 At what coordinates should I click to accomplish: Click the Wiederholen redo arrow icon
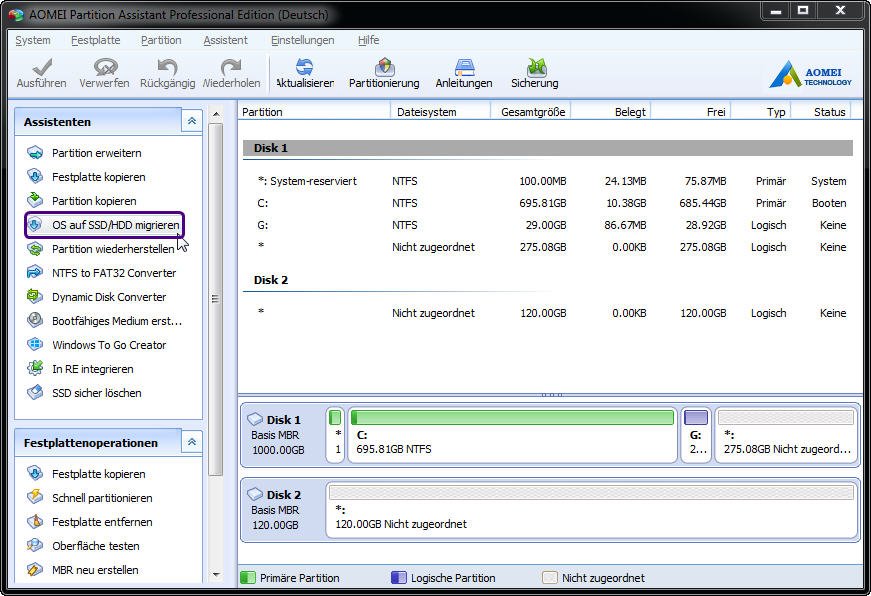231,68
